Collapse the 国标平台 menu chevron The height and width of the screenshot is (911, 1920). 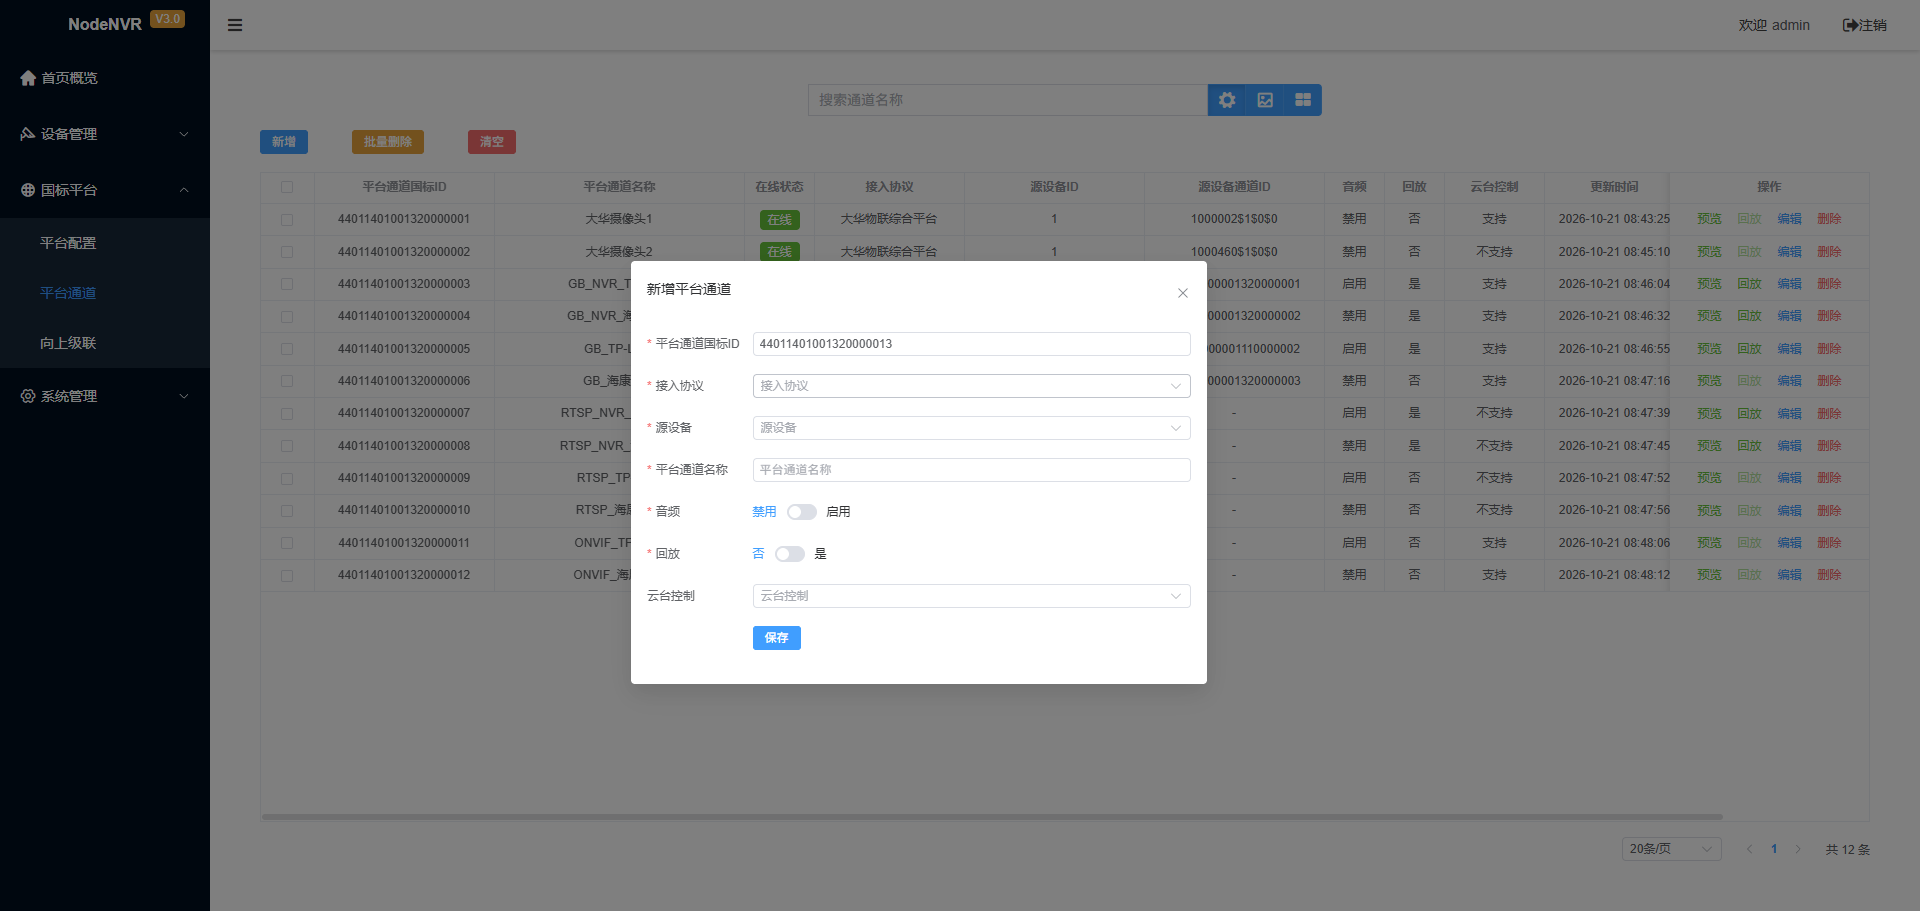184,190
